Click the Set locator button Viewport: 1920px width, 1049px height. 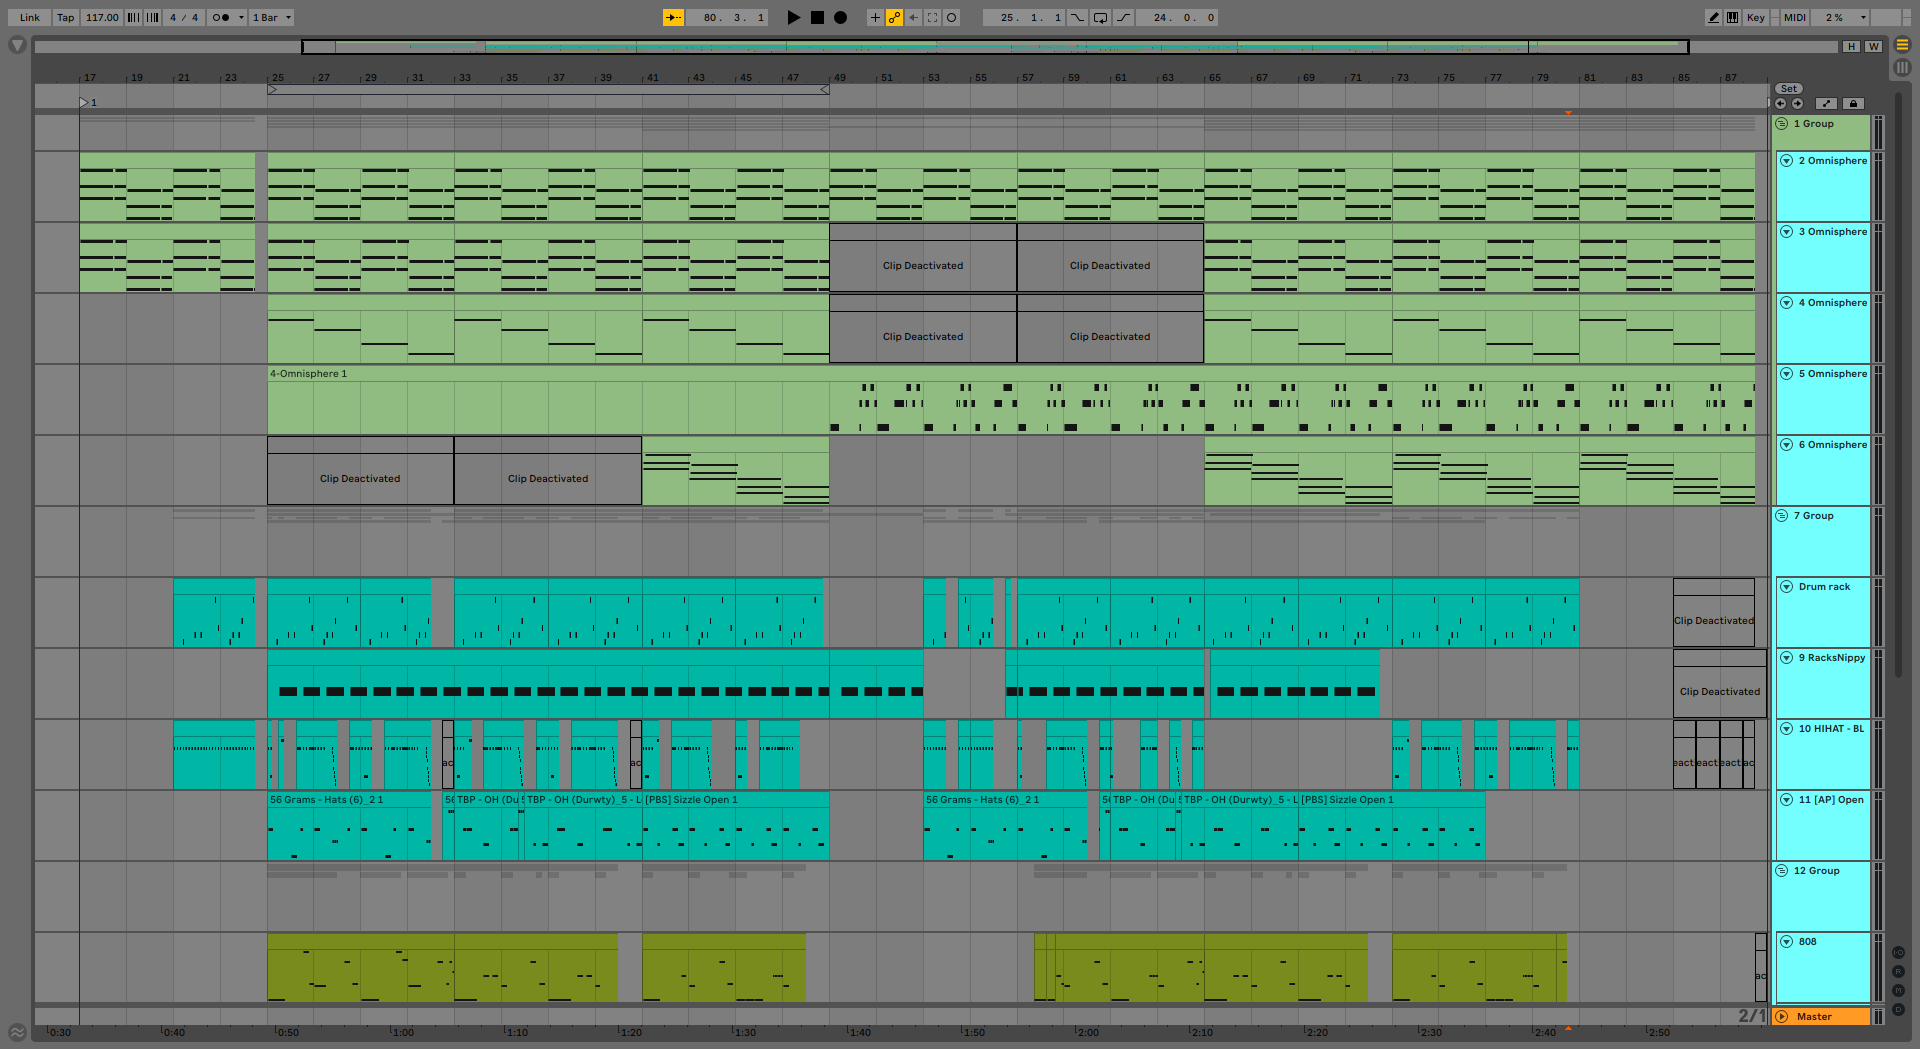point(1789,89)
